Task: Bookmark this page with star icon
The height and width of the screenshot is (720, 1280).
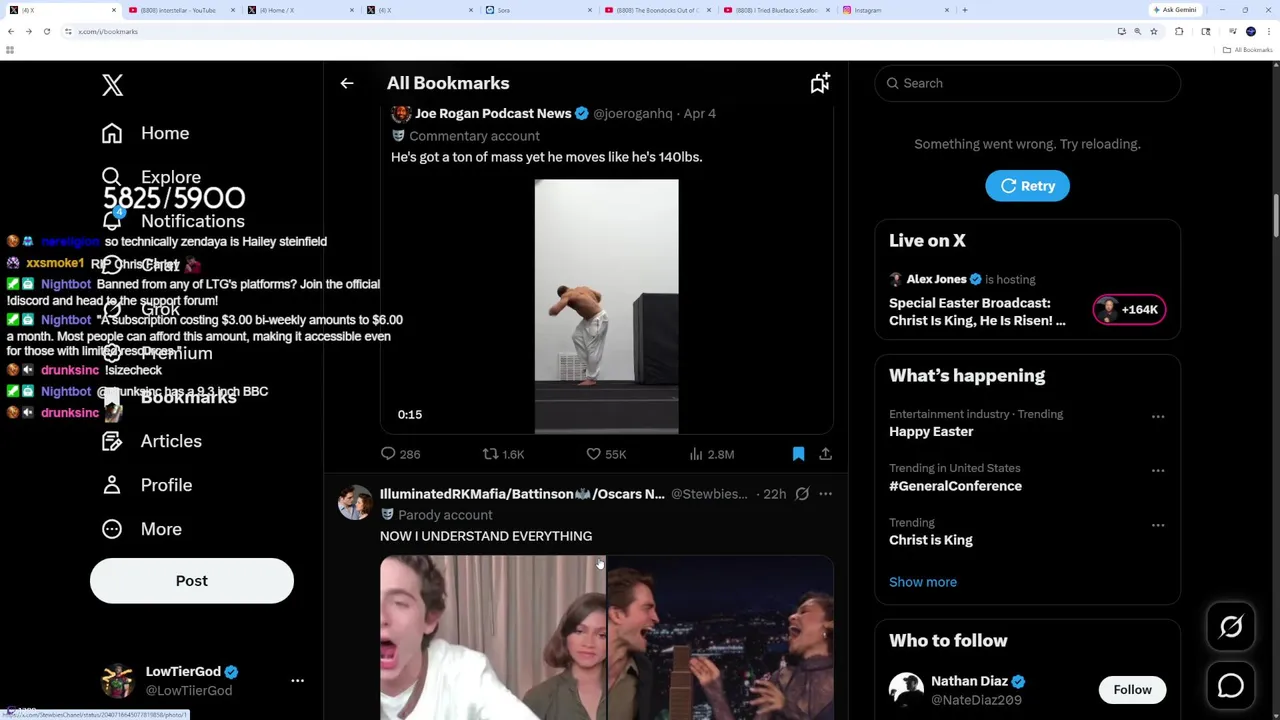Action: tap(1153, 32)
